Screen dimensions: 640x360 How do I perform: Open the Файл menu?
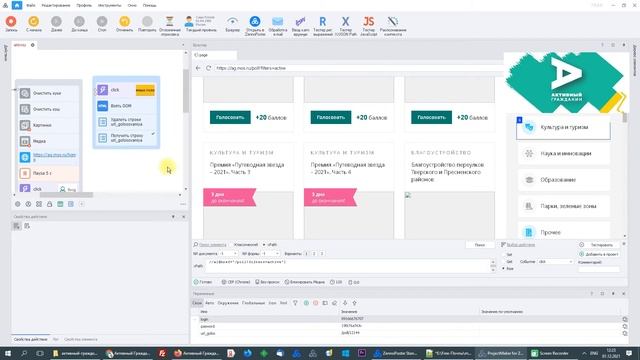click(31, 5)
